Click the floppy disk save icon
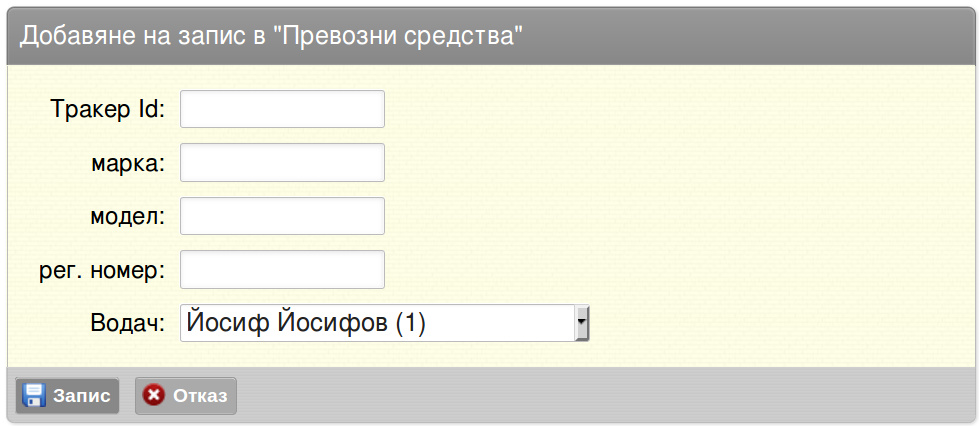This screenshot has height=426, width=979. 34,395
